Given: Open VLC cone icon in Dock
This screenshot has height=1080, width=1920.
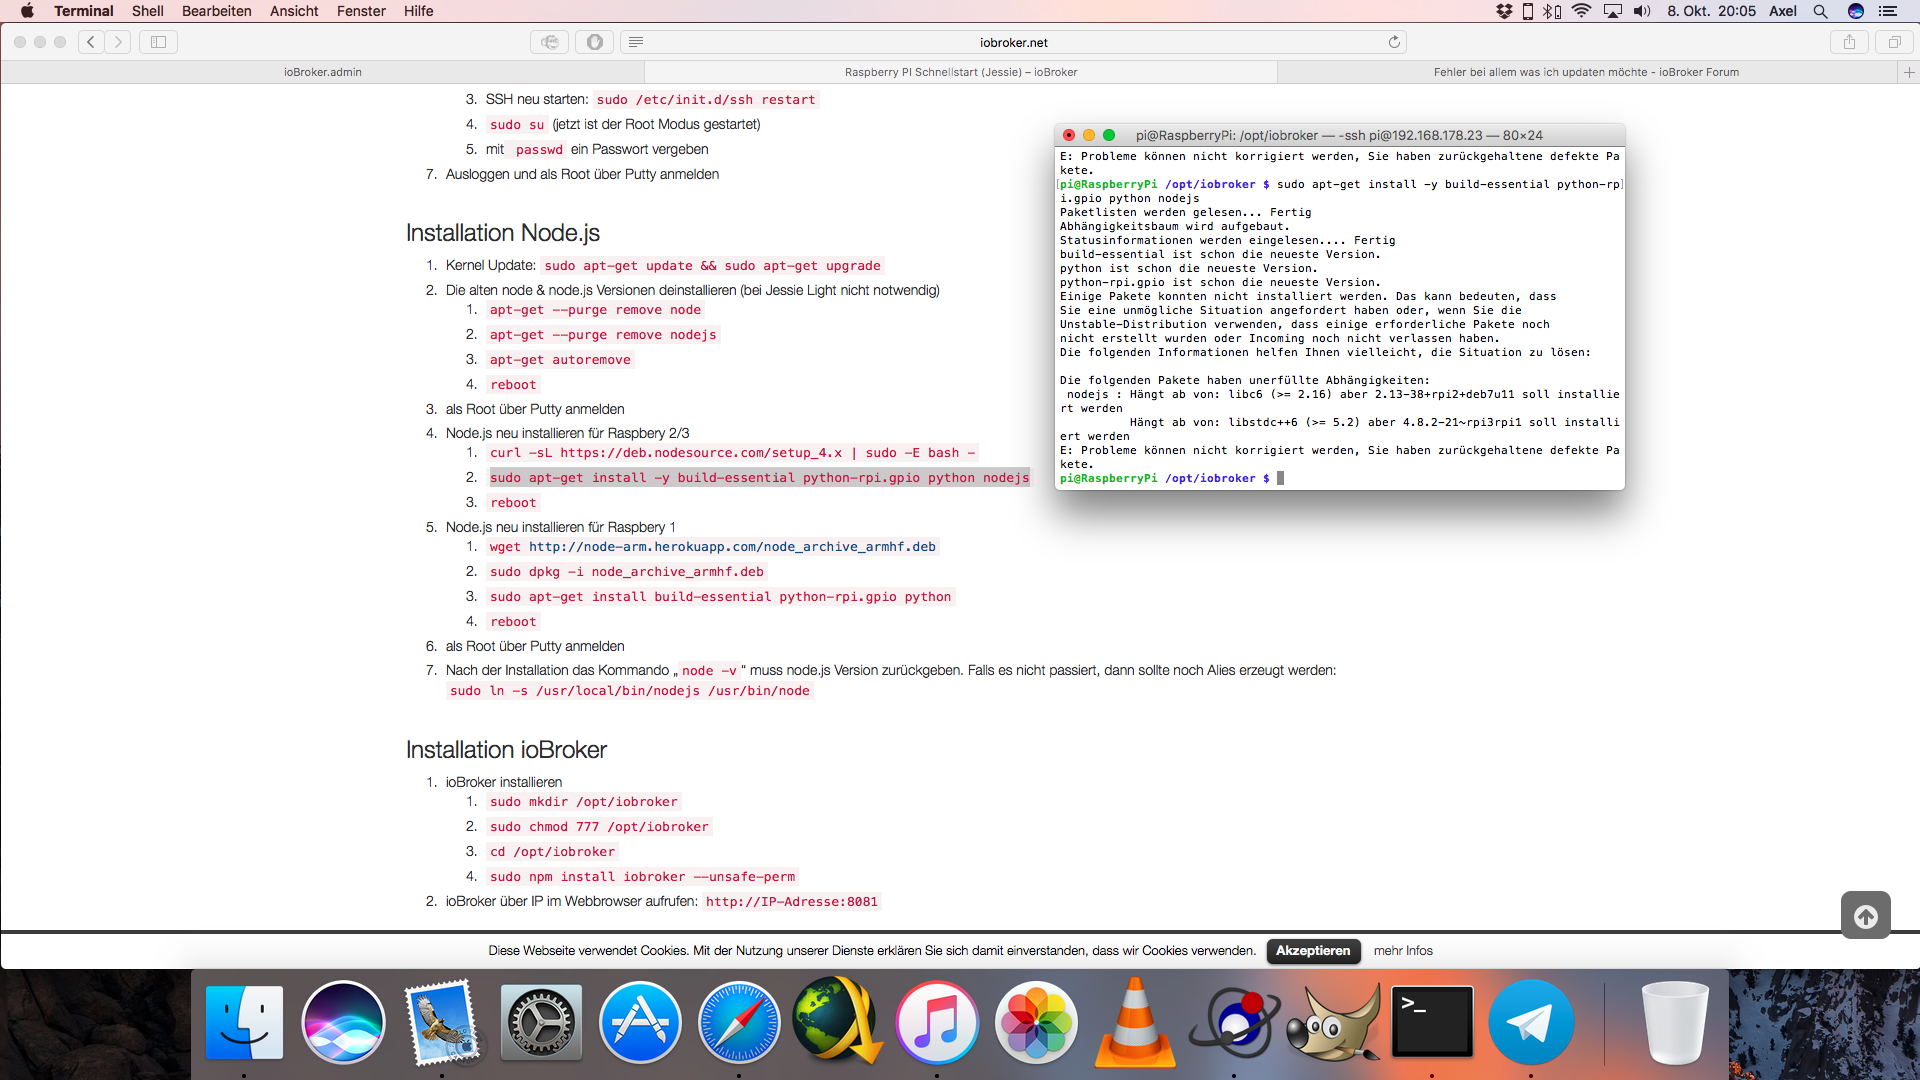Looking at the screenshot, I should 1134,1023.
